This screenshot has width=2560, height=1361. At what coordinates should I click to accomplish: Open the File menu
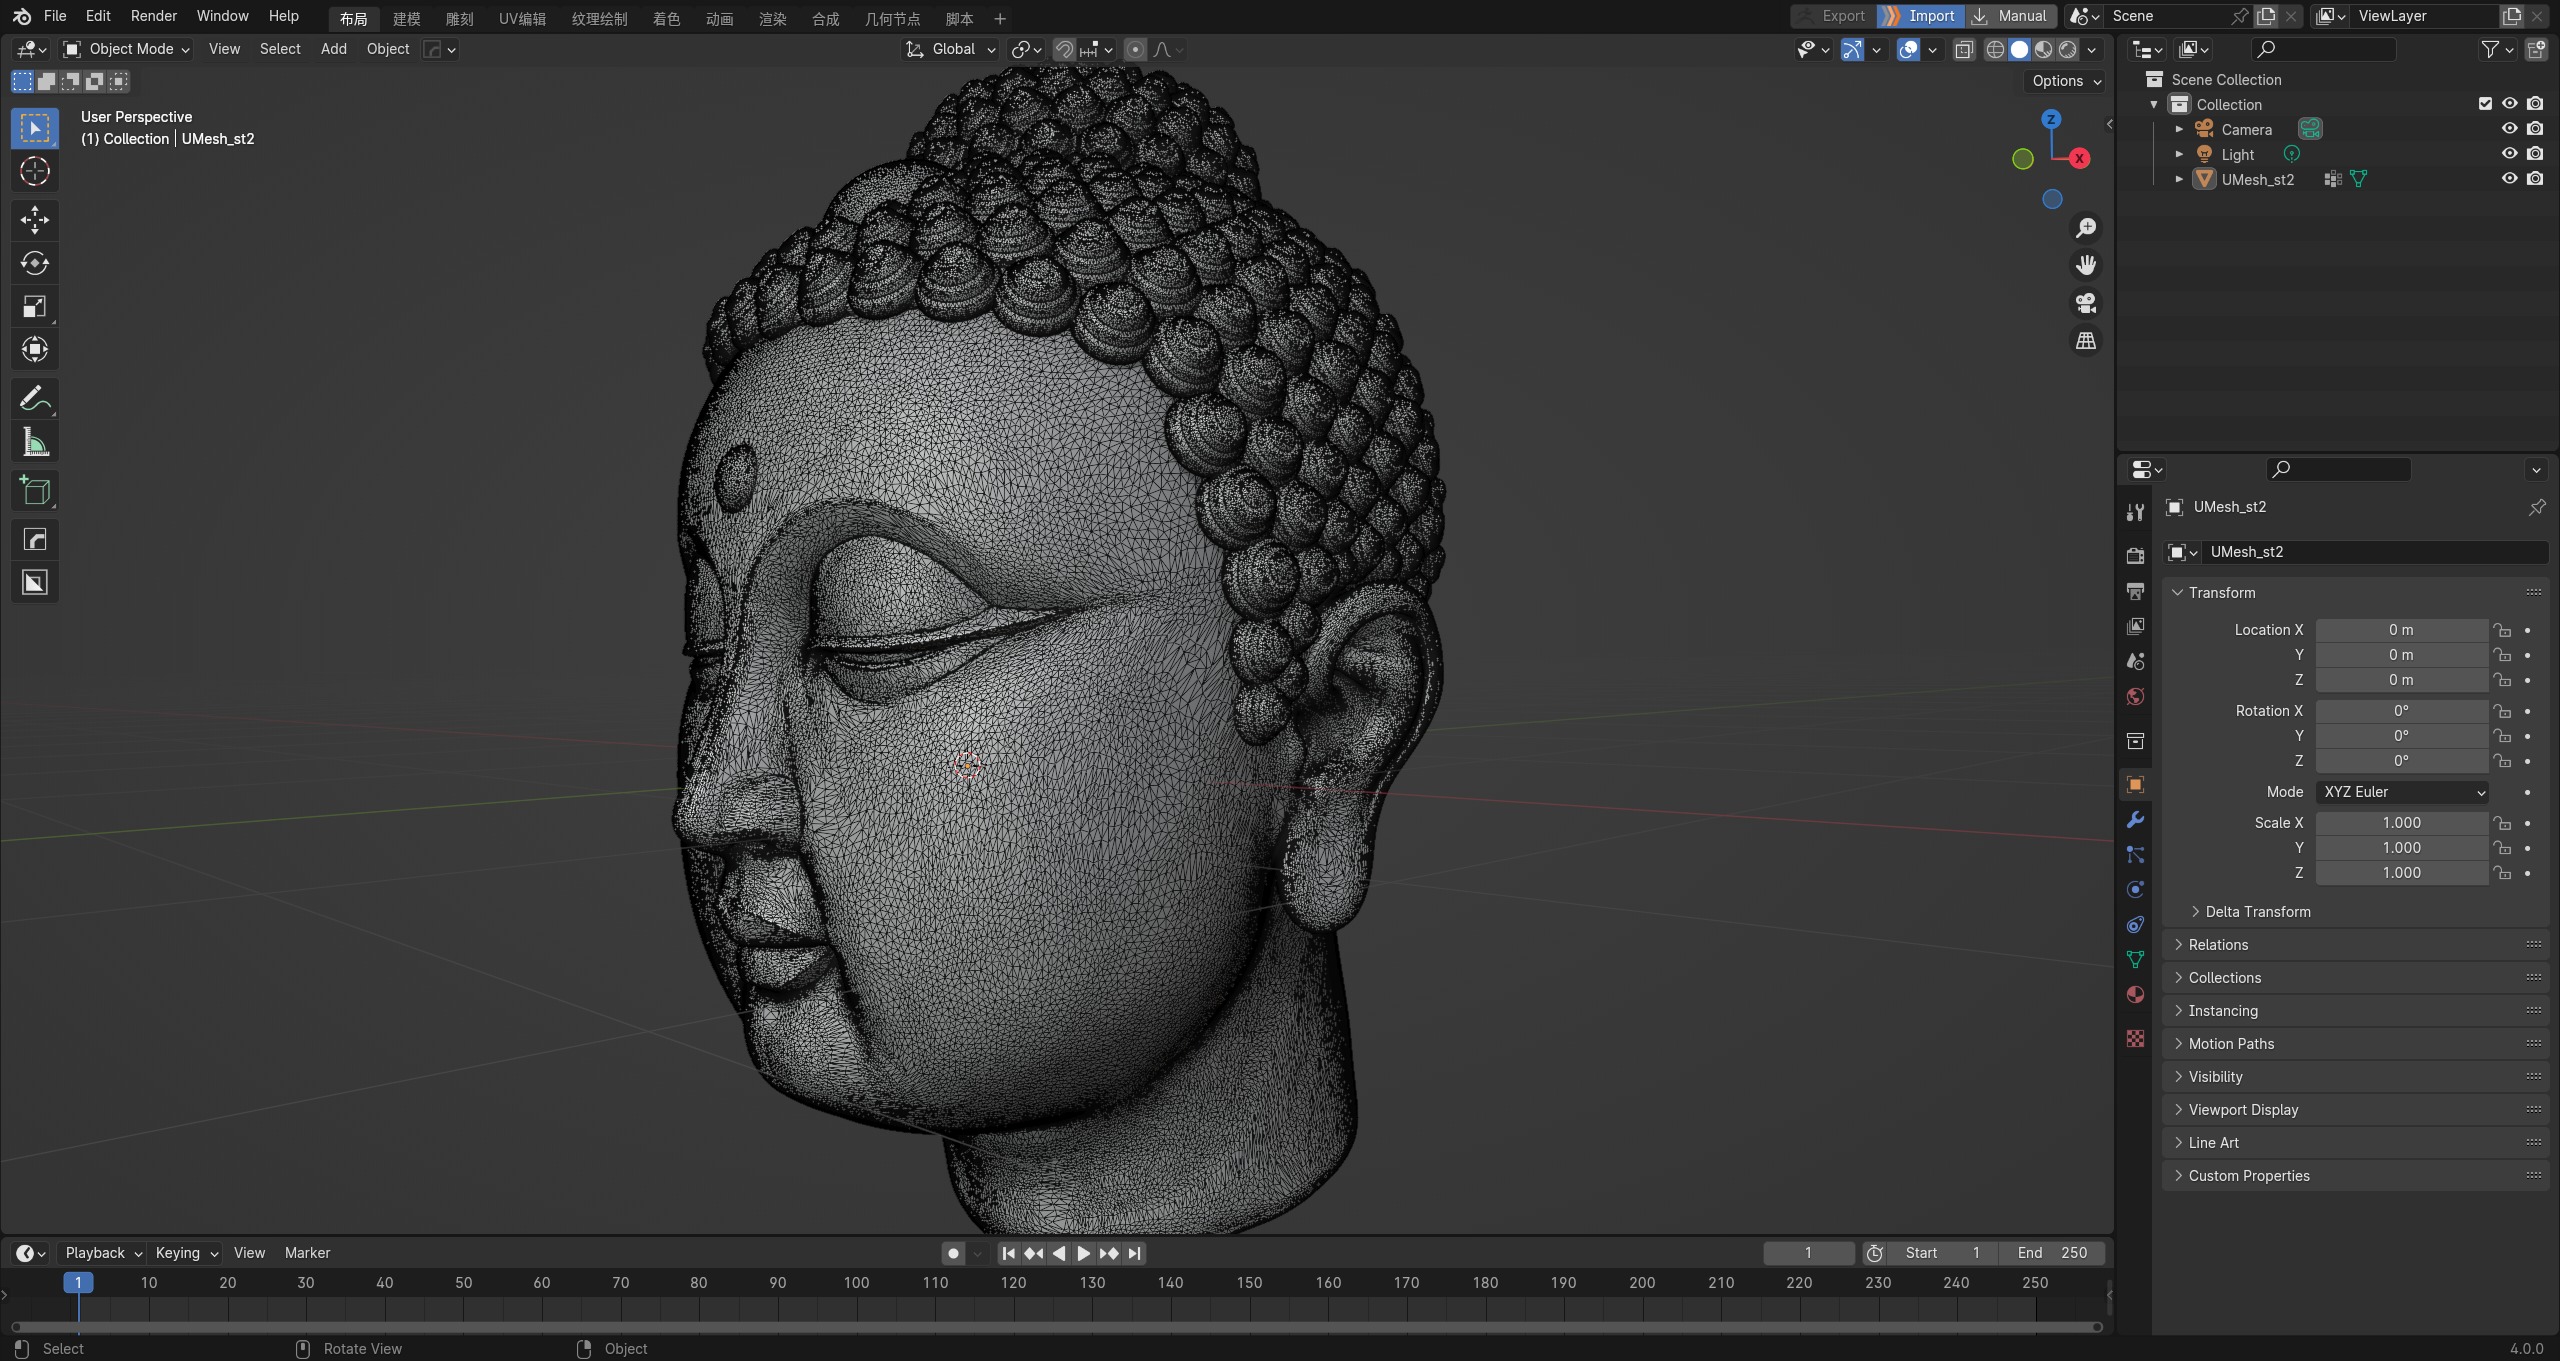click(55, 16)
